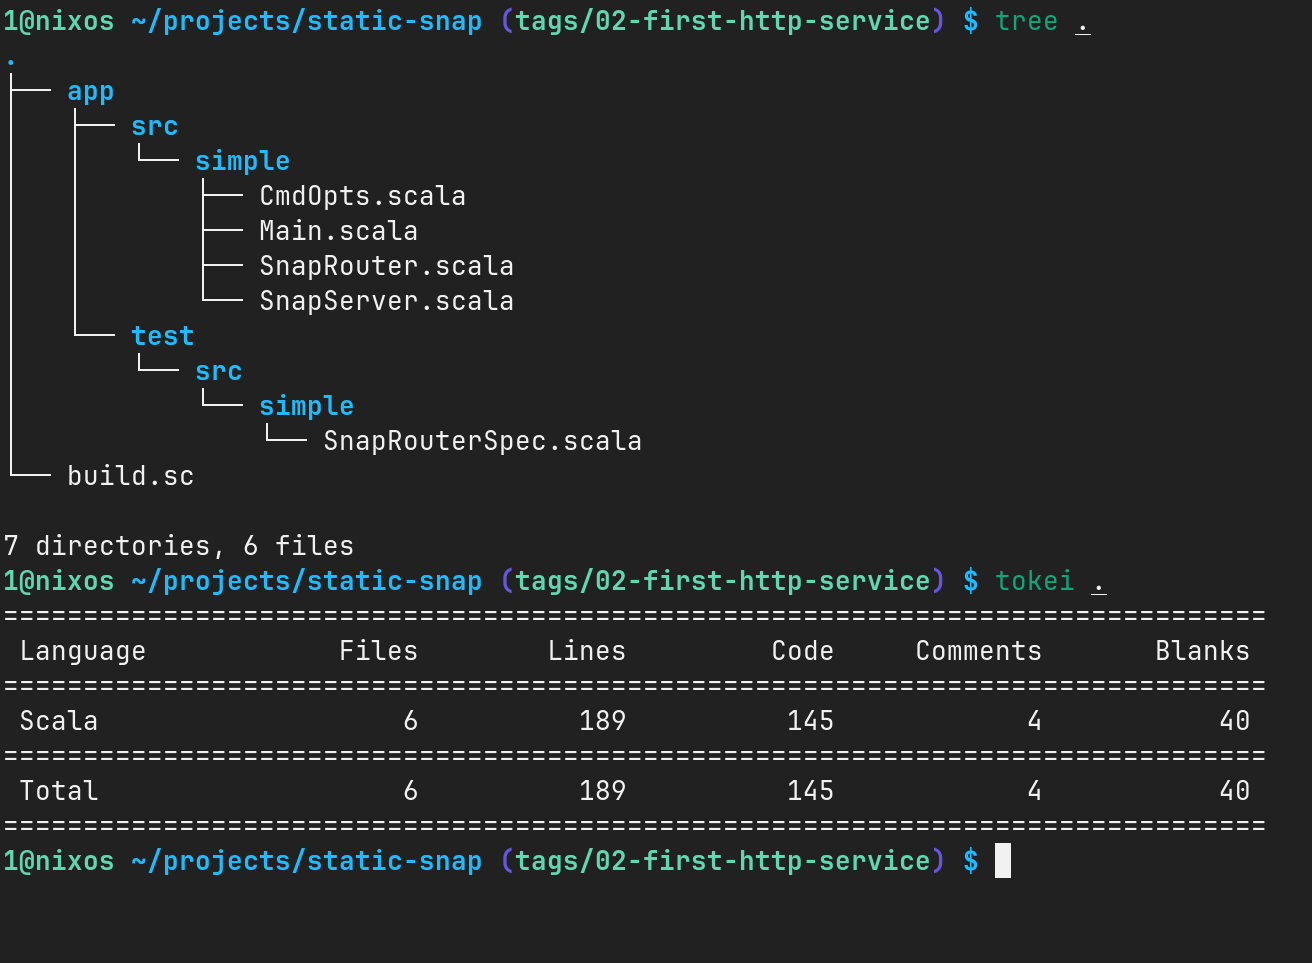Image resolution: width=1312 pixels, height=963 pixels.
Task: Select build.sc file entry
Action: [x=130, y=476]
